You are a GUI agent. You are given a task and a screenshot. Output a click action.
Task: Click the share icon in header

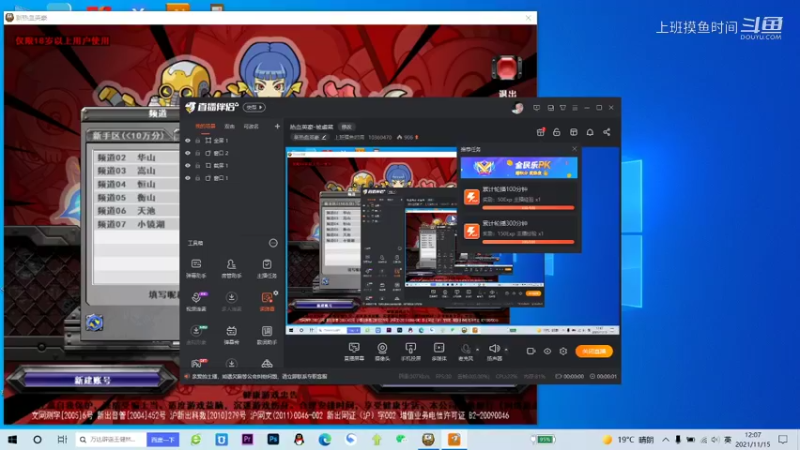pyautogui.click(x=607, y=132)
